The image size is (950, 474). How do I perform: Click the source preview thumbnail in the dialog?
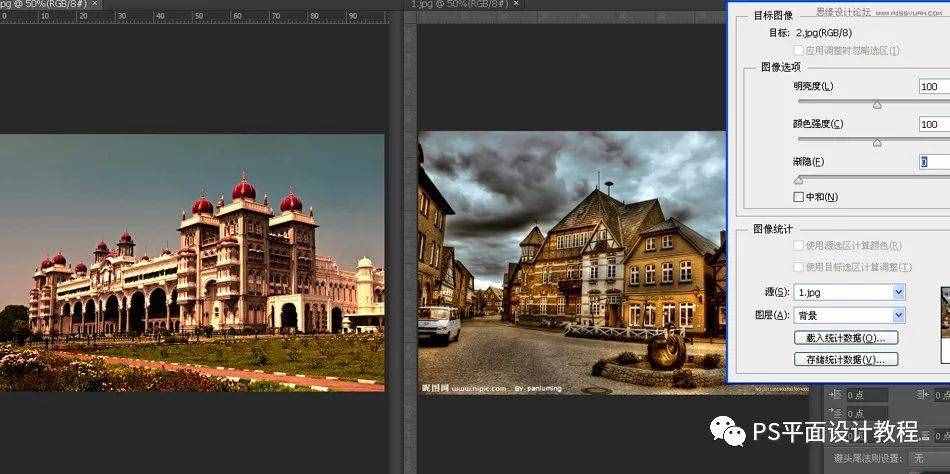945,325
